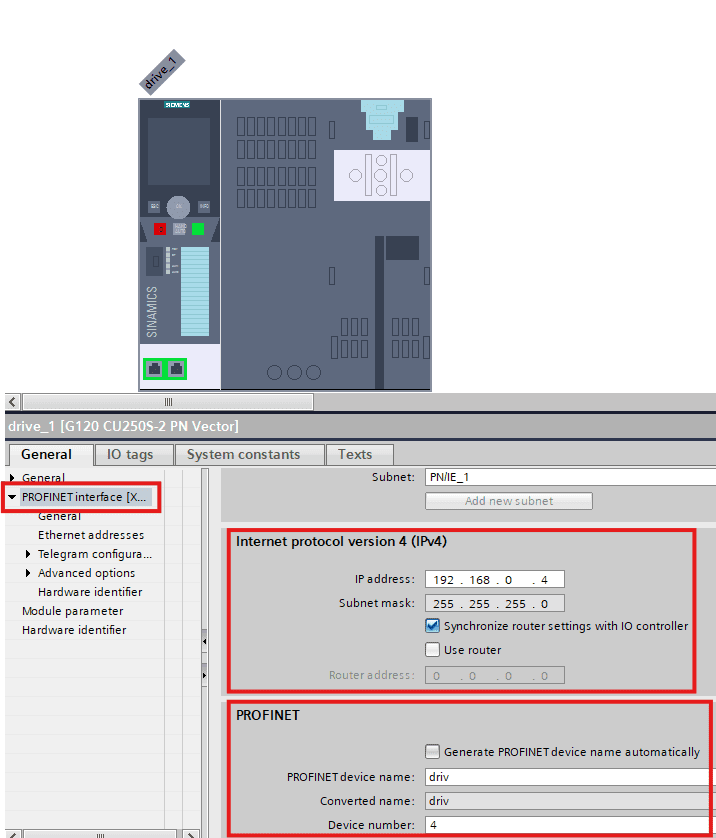Select the bottom Hardware identifier tree item
The height and width of the screenshot is (838, 716).
[74, 630]
